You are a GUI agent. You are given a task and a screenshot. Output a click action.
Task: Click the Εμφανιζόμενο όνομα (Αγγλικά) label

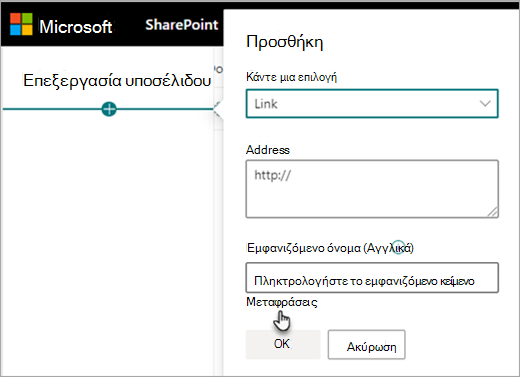click(x=330, y=248)
